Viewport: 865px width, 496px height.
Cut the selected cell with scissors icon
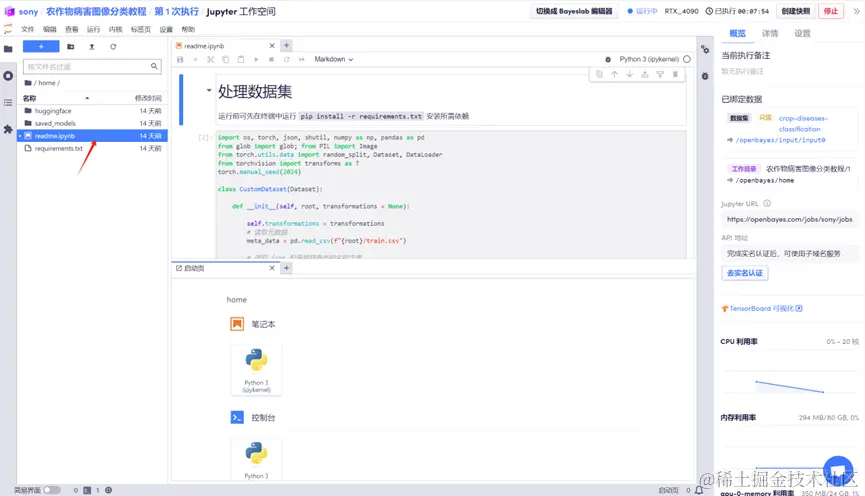point(210,60)
